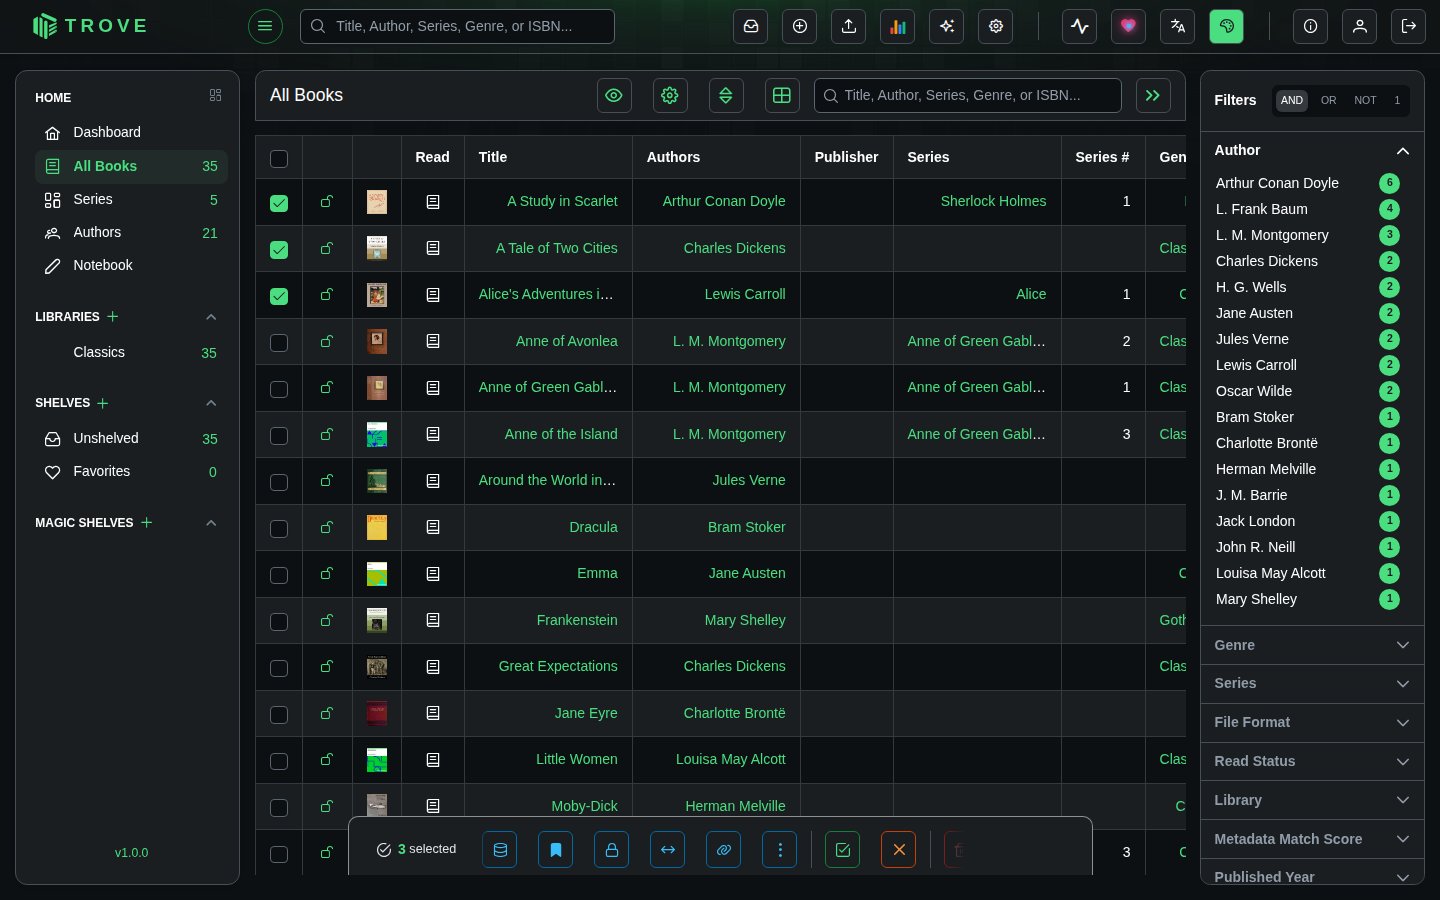1440x900 pixels.
Task: Click the orange X deselect button
Action: (x=899, y=850)
